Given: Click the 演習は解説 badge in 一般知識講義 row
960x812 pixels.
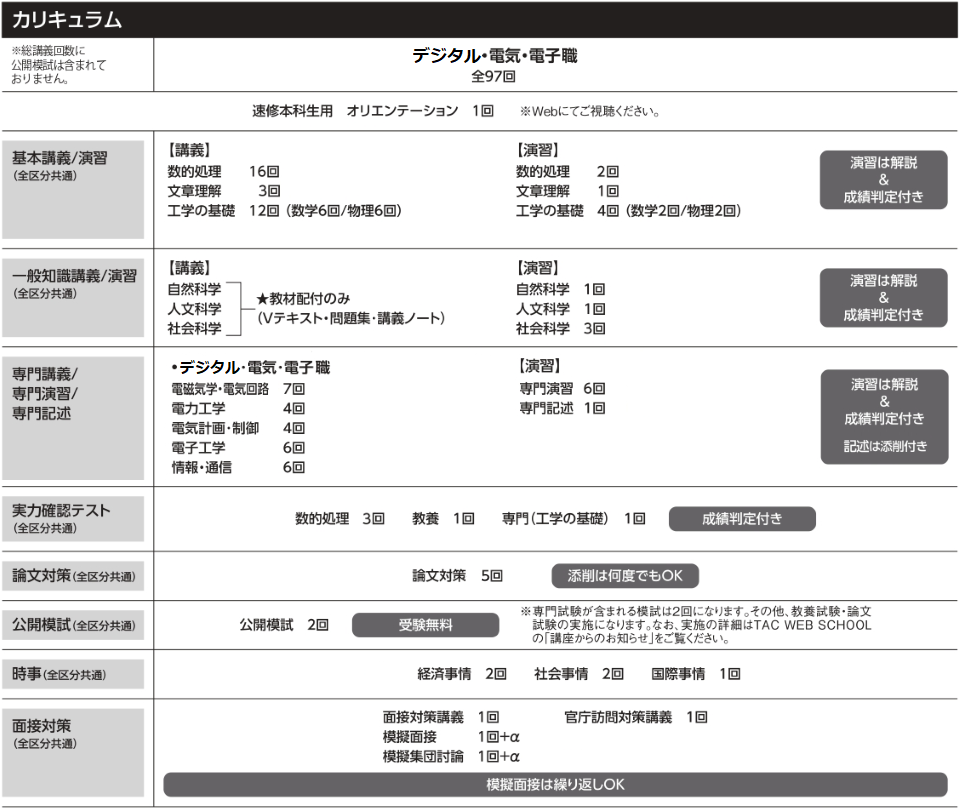Looking at the screenshot, I should click(x=883, y=297).
